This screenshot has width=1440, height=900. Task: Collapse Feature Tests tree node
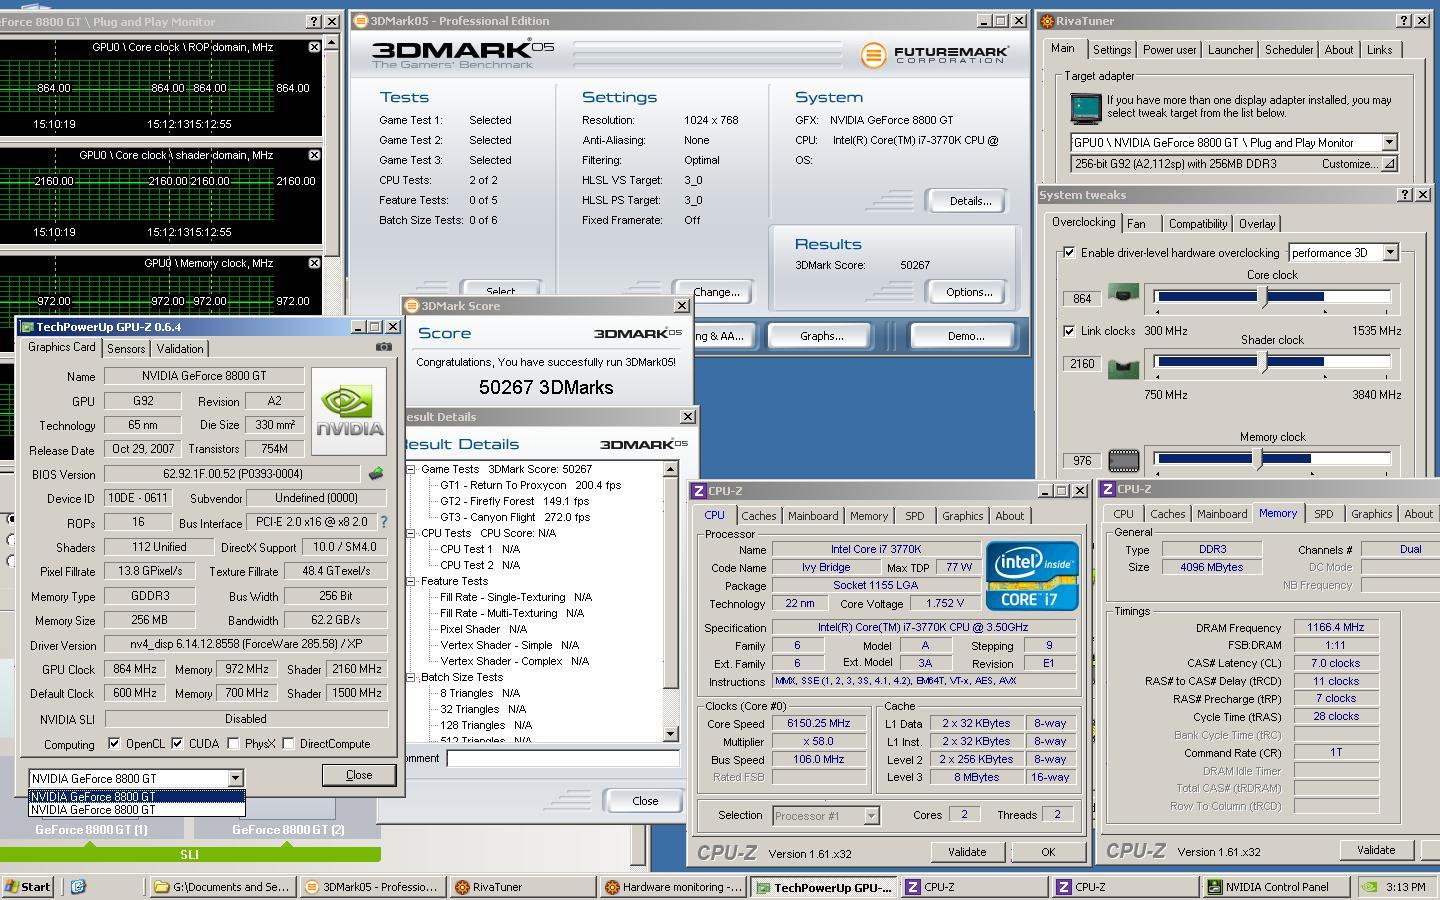(411, 581)
